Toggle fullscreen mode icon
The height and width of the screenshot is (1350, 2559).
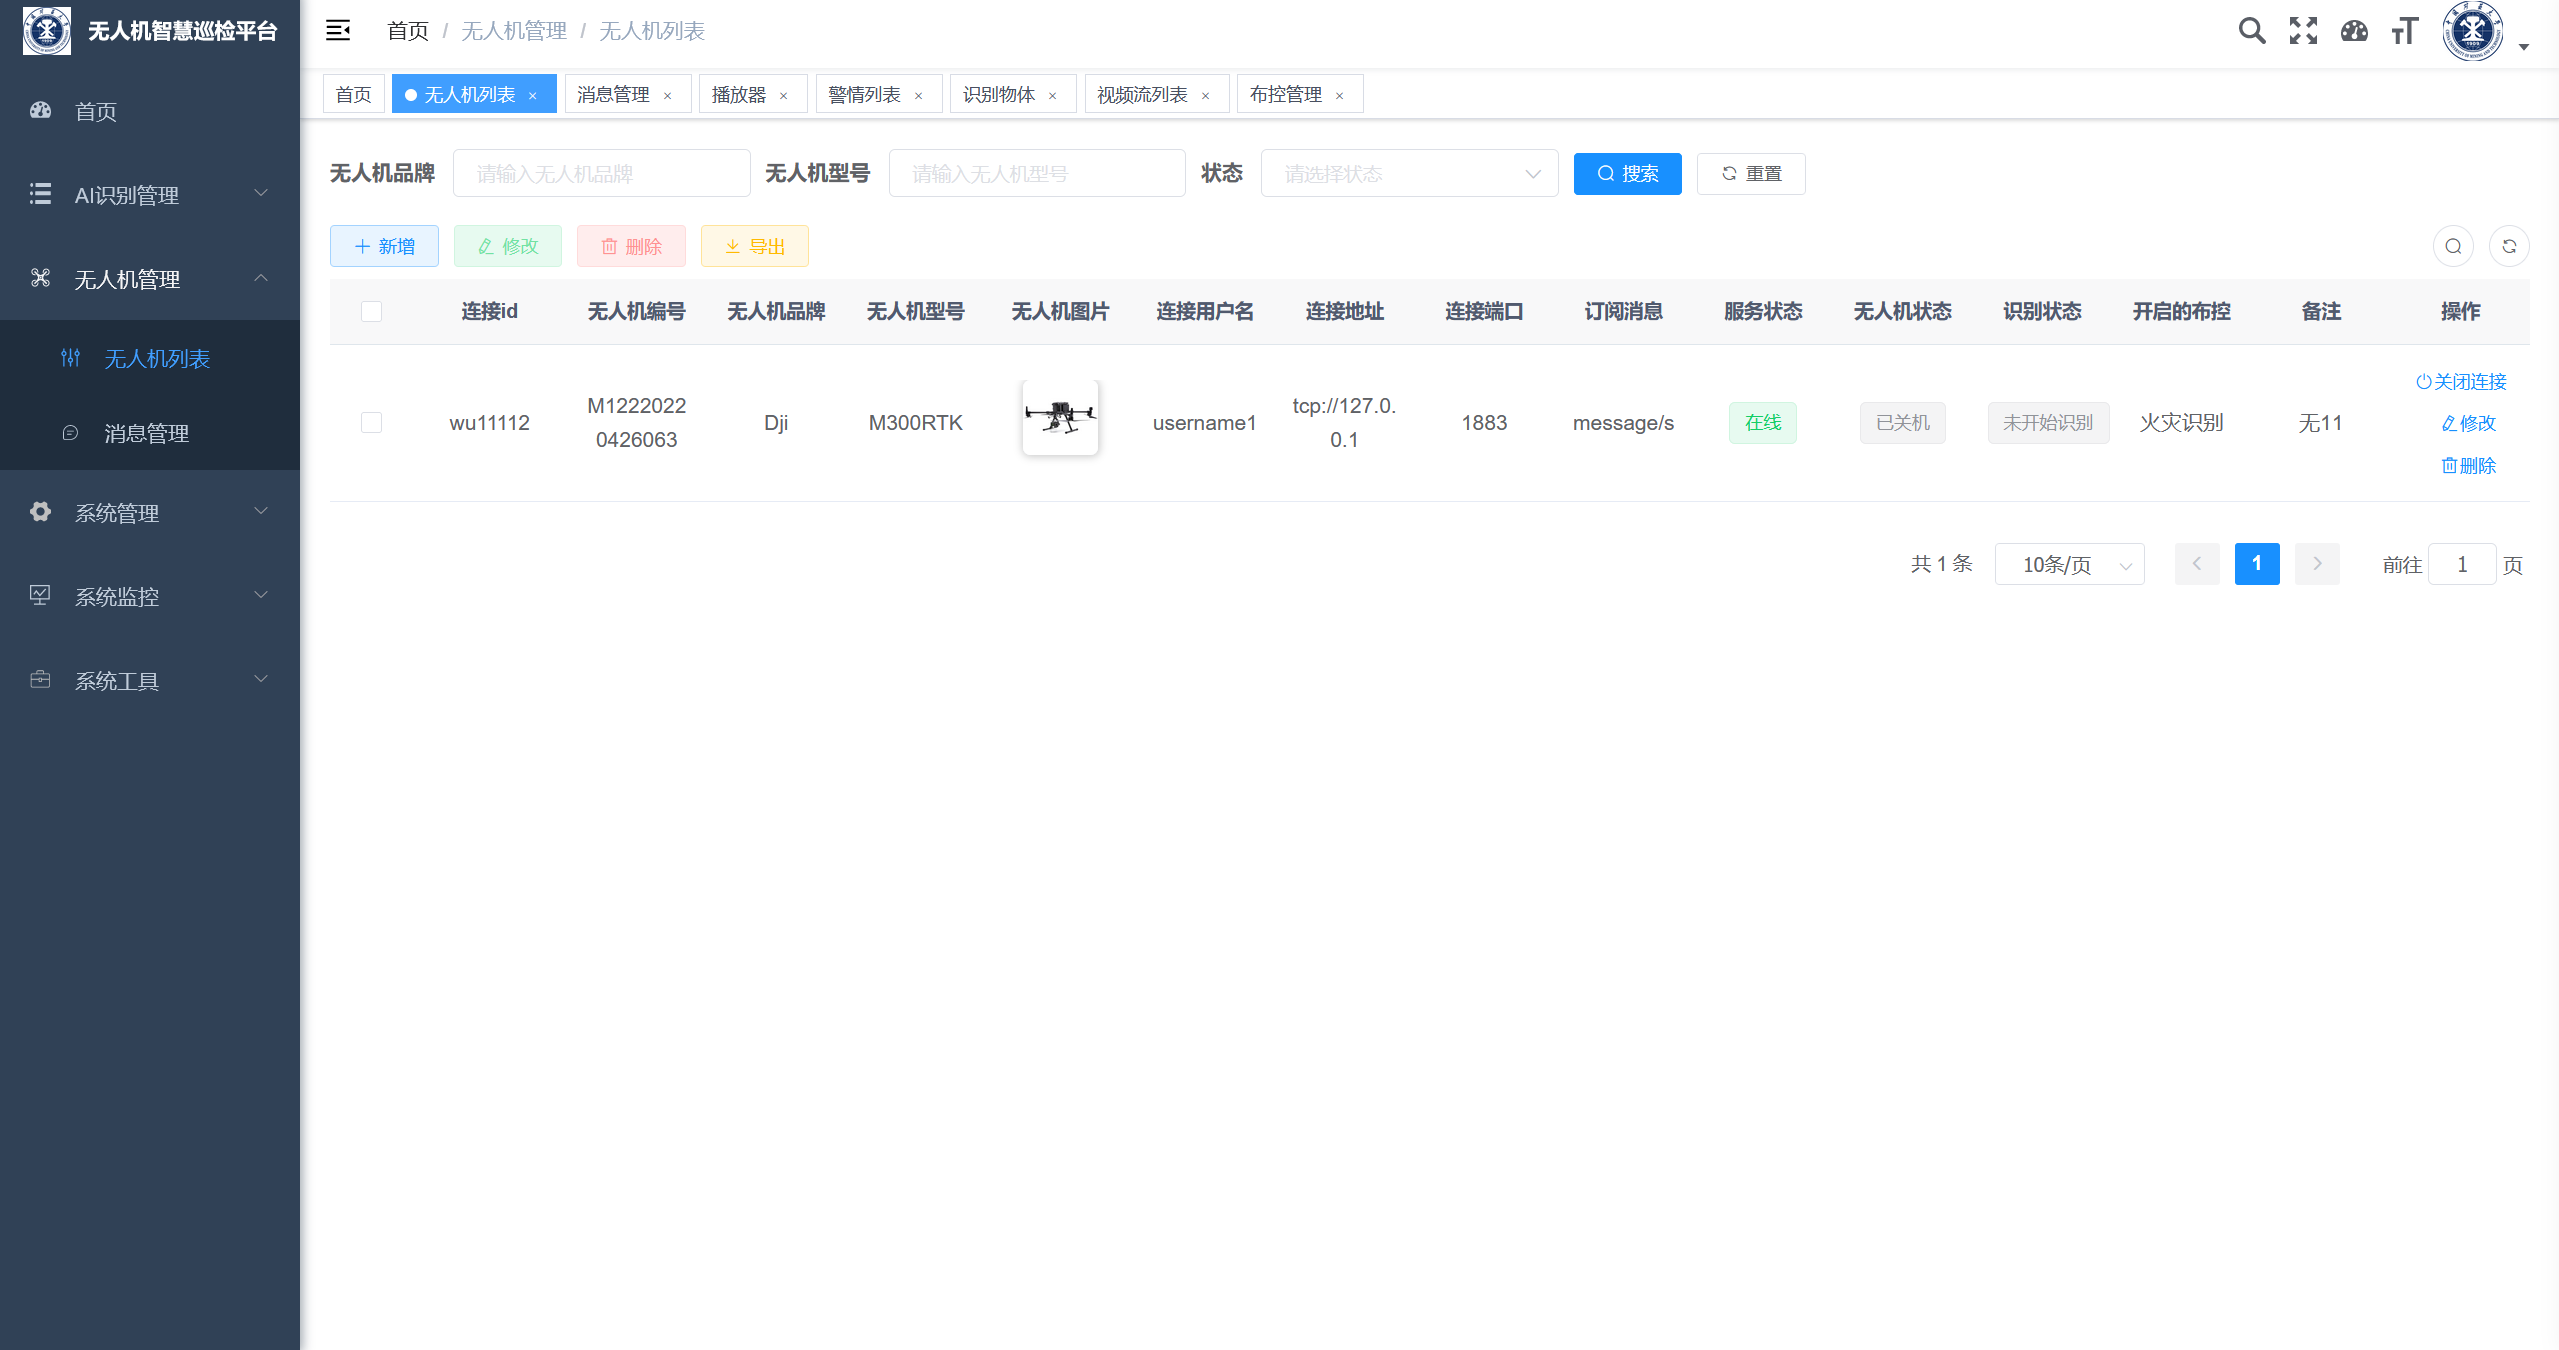coord(2303,31)
